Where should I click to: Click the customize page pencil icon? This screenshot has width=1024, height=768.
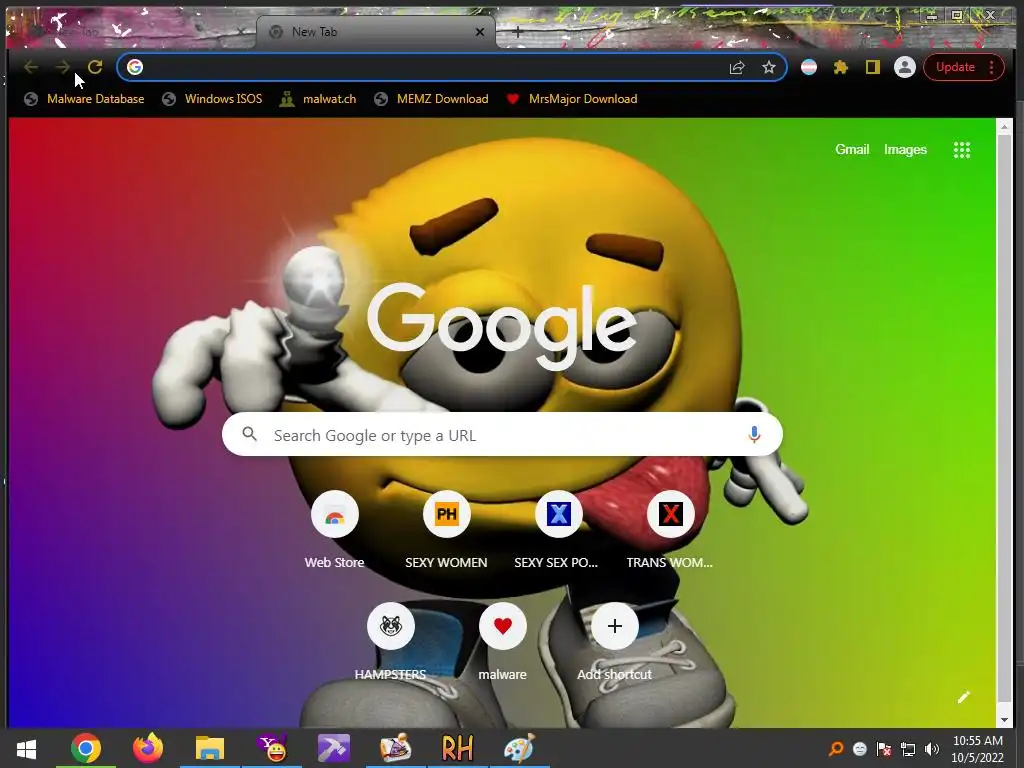tap(963, 697)
